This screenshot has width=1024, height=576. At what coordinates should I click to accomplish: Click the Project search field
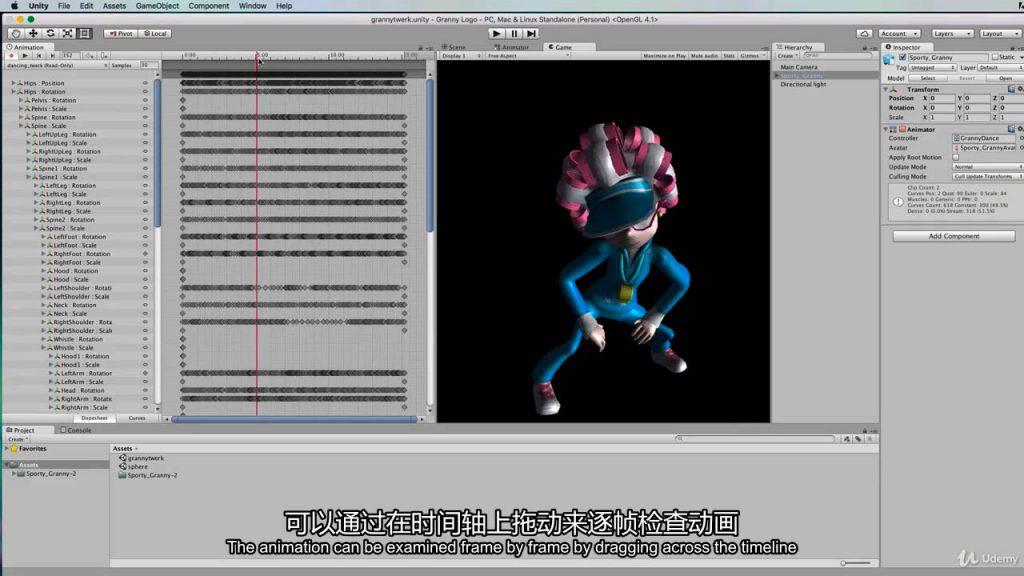(756, 439)
